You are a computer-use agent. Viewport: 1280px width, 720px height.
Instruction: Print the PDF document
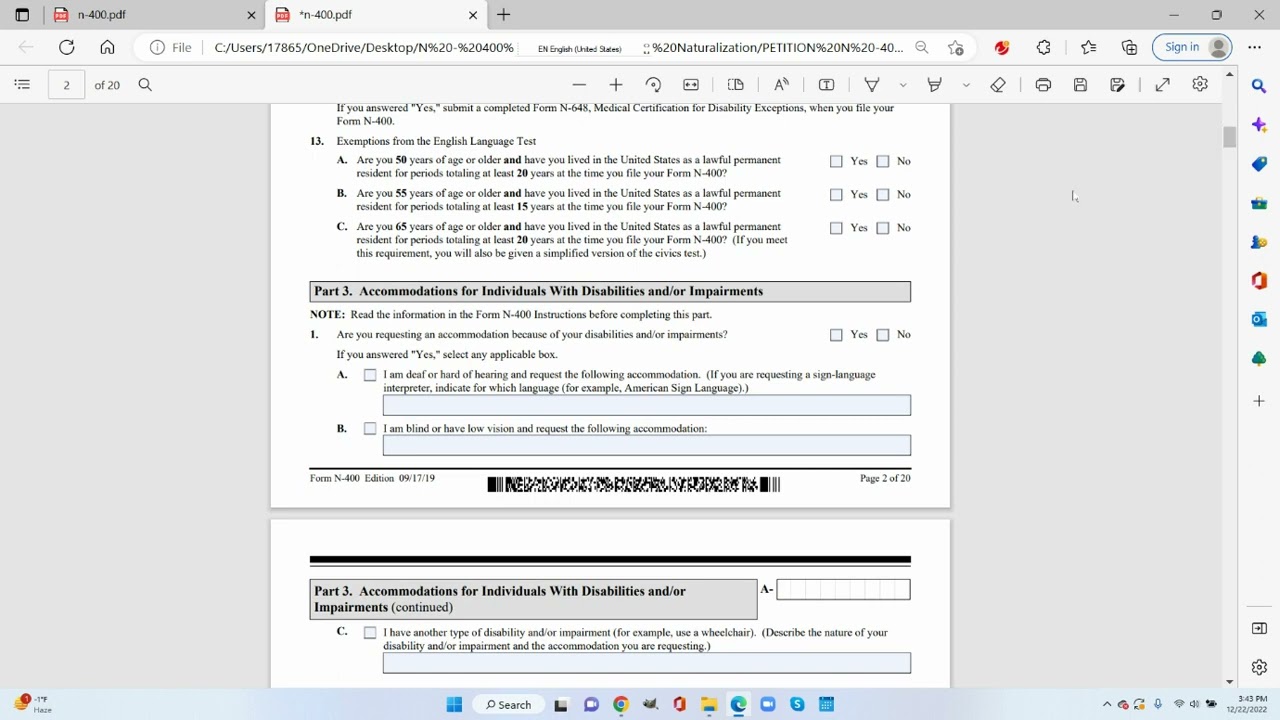coord(1043,85)
